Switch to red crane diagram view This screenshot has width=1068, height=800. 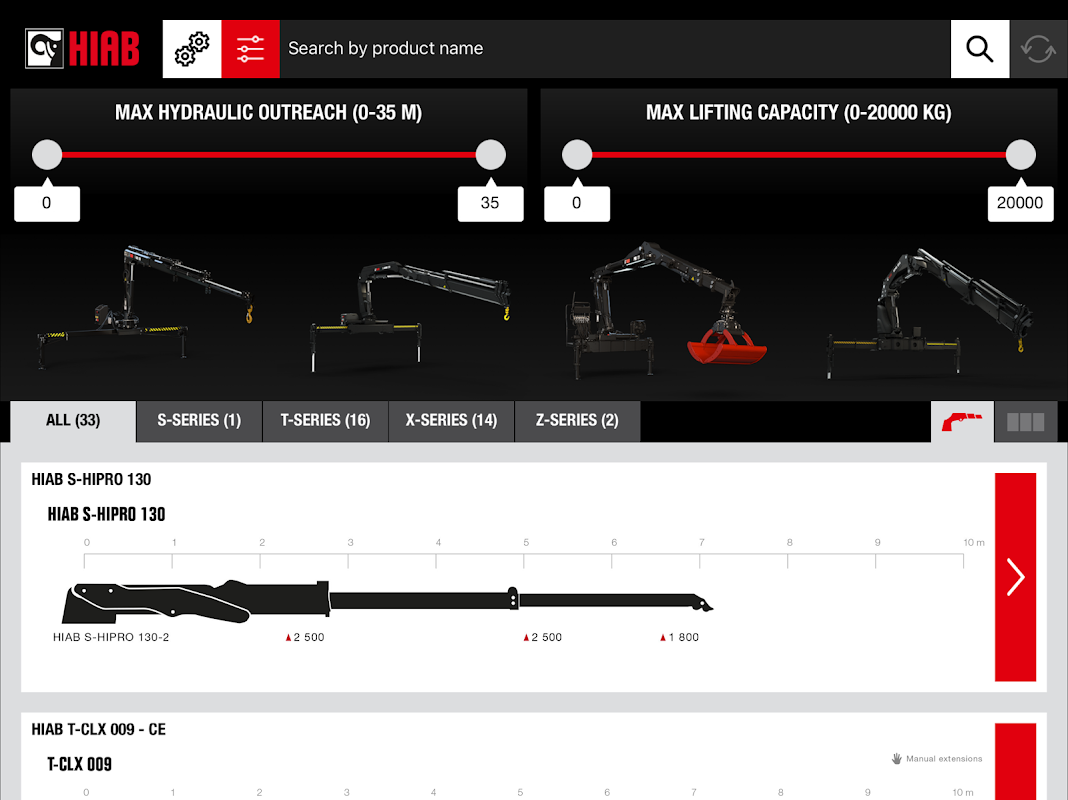click(962, 421)
